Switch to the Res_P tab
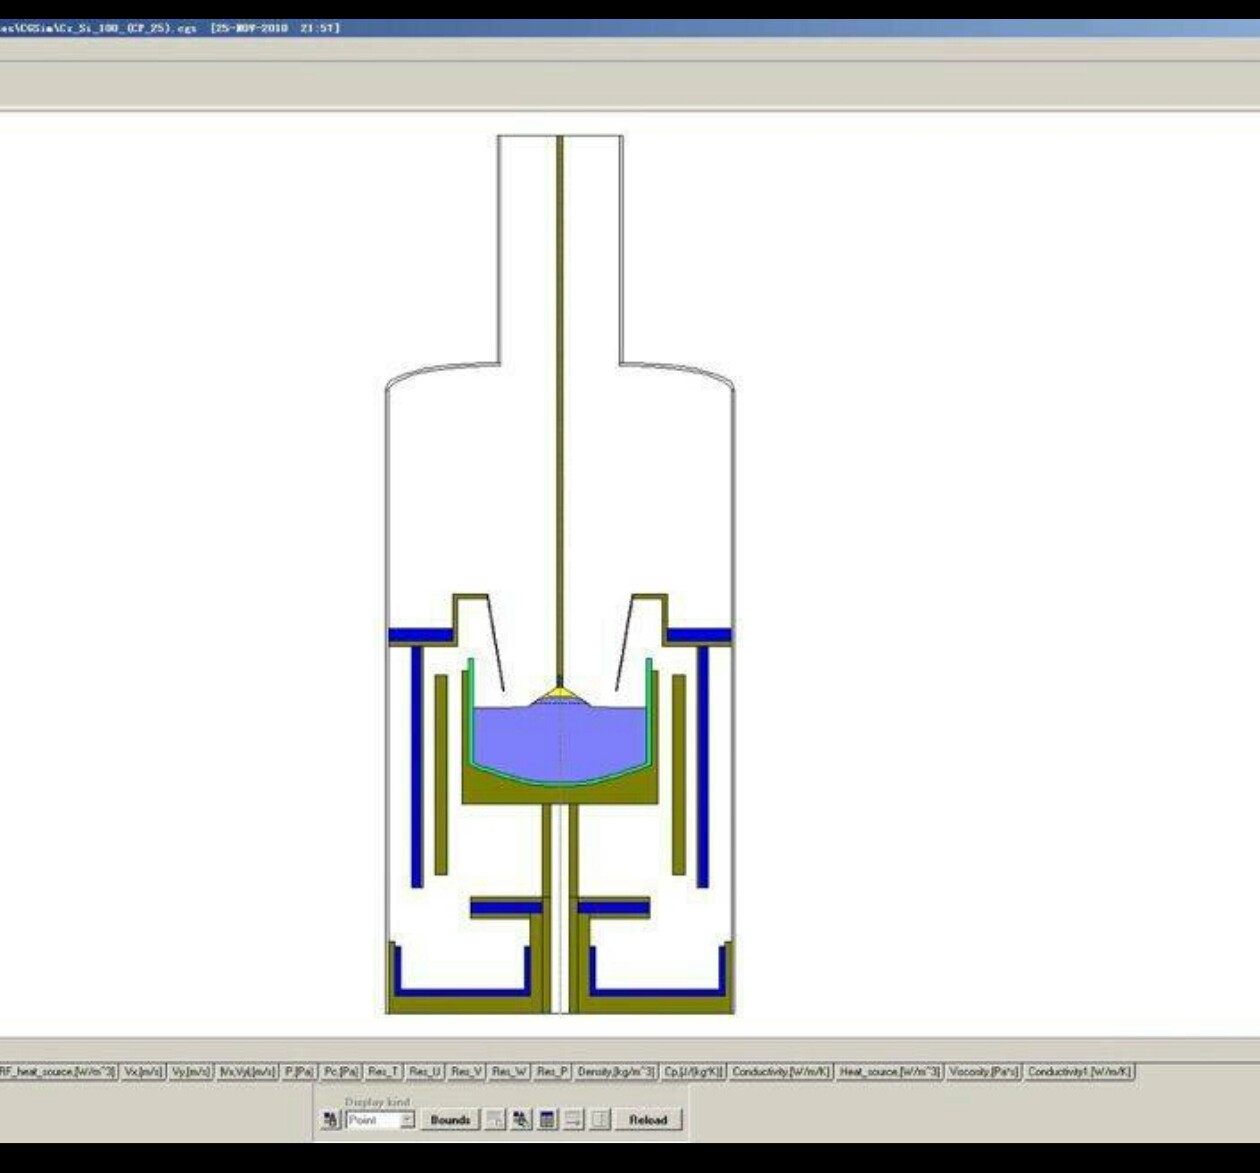 pos(552,1072)
